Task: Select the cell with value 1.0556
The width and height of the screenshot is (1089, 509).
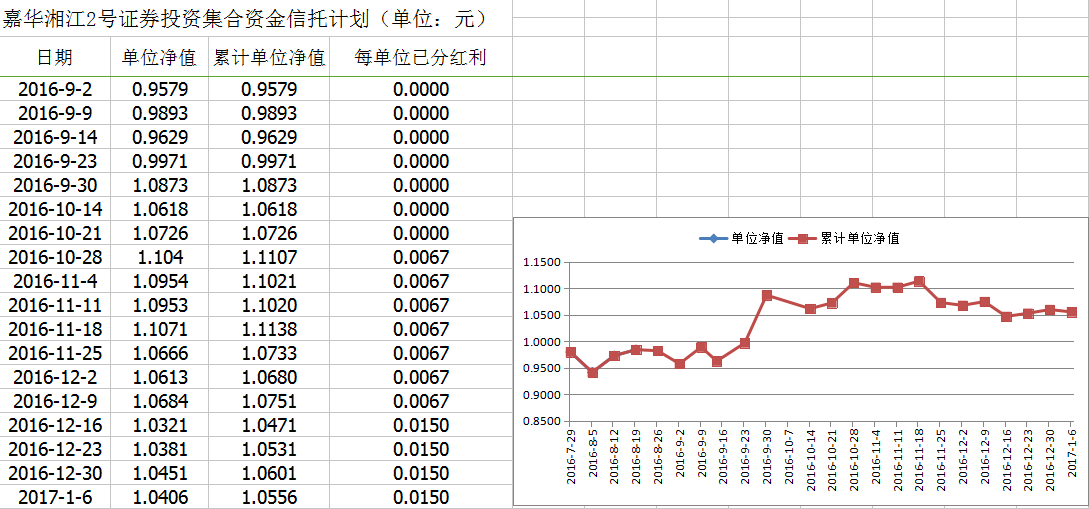Action: point(269,497)
